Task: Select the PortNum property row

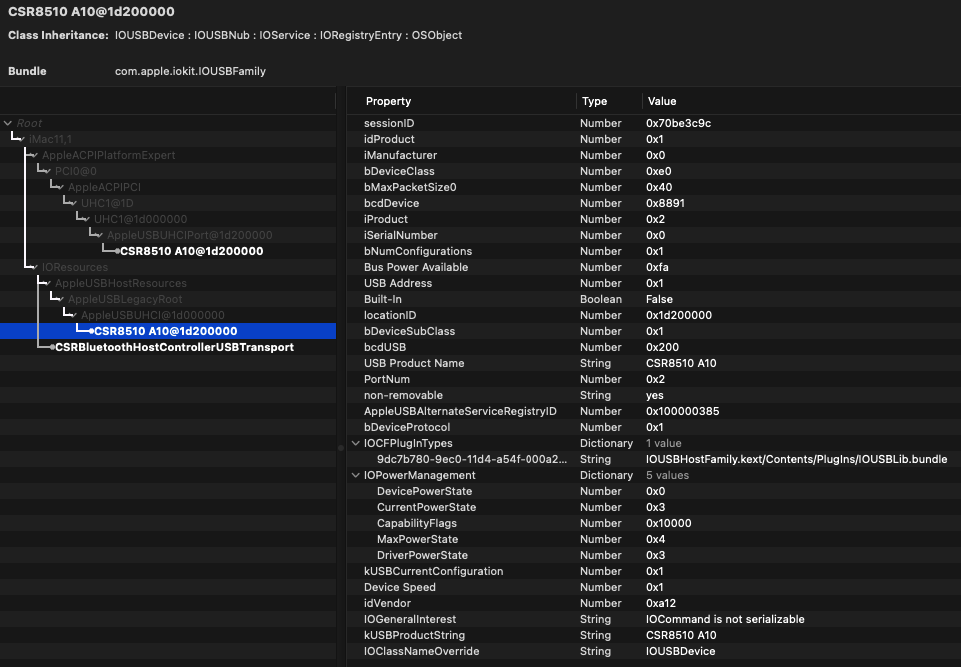Action: [653, 379]
